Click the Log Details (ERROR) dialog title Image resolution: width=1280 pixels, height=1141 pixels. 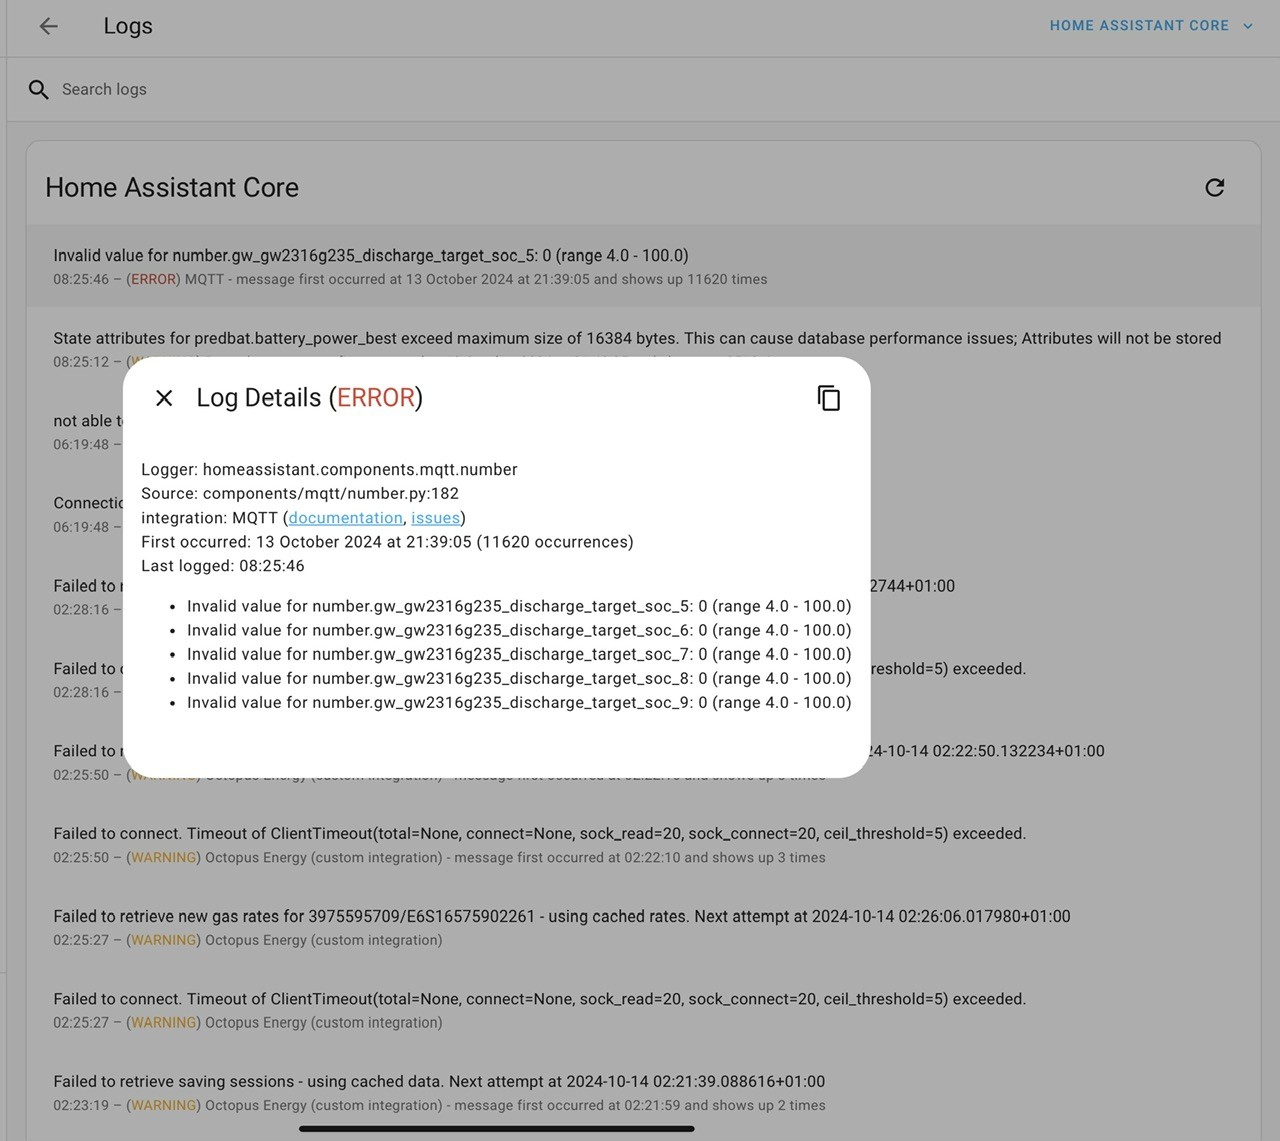click(310, 398)
